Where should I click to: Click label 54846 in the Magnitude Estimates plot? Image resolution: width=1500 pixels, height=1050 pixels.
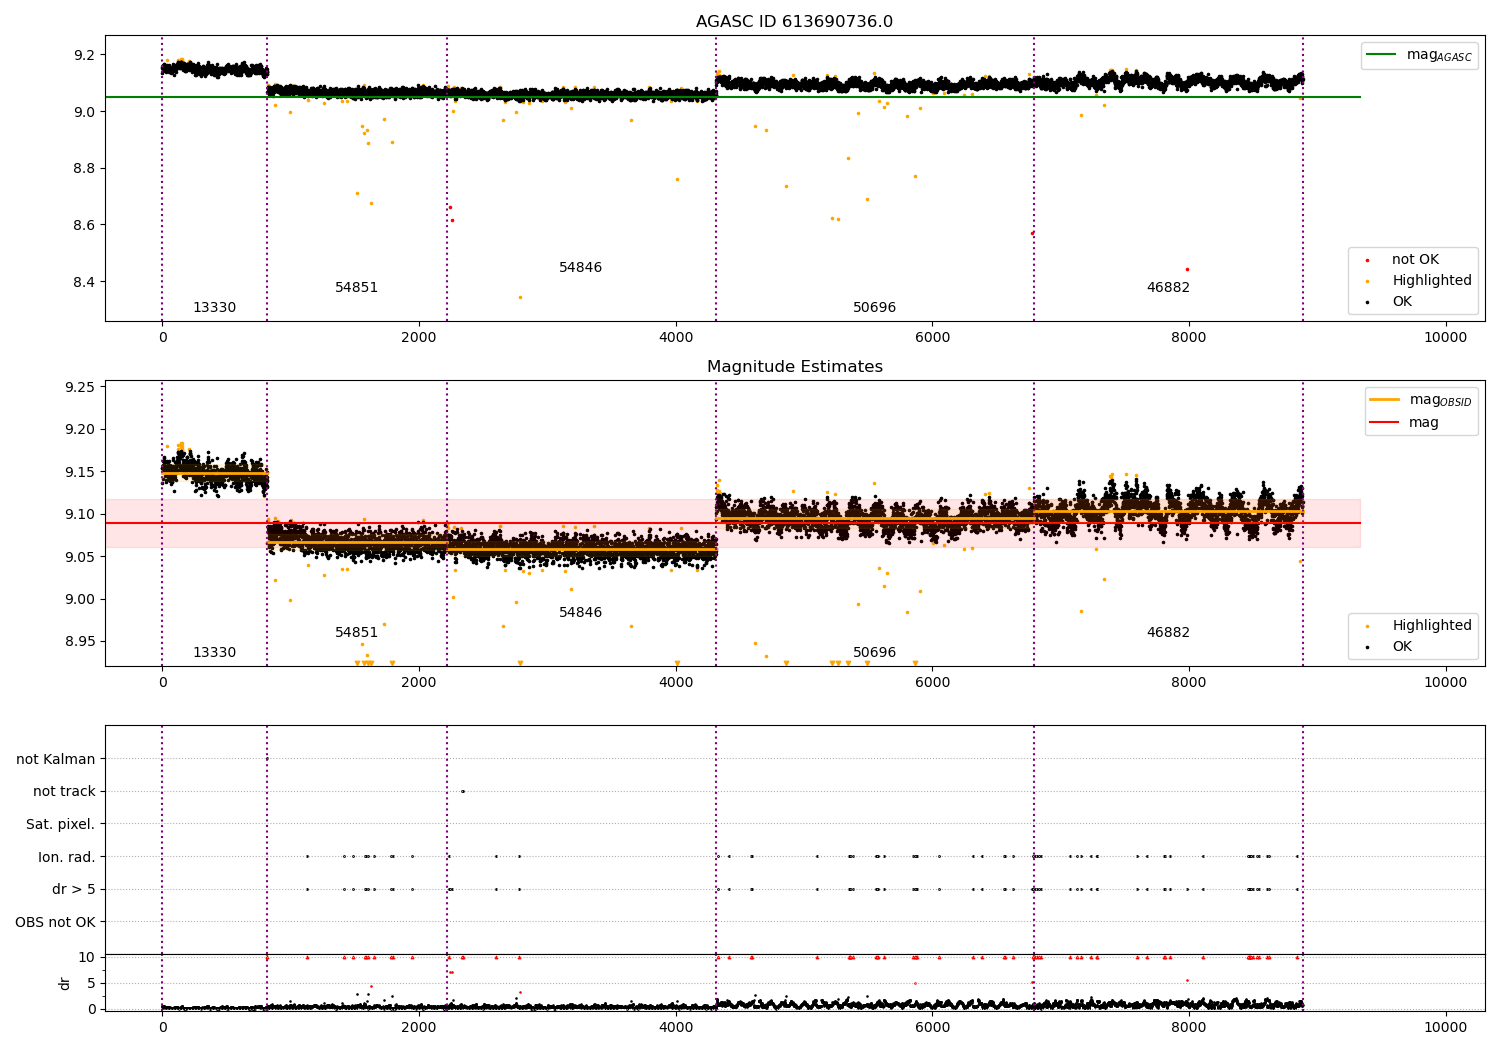[x=580, y=613]
